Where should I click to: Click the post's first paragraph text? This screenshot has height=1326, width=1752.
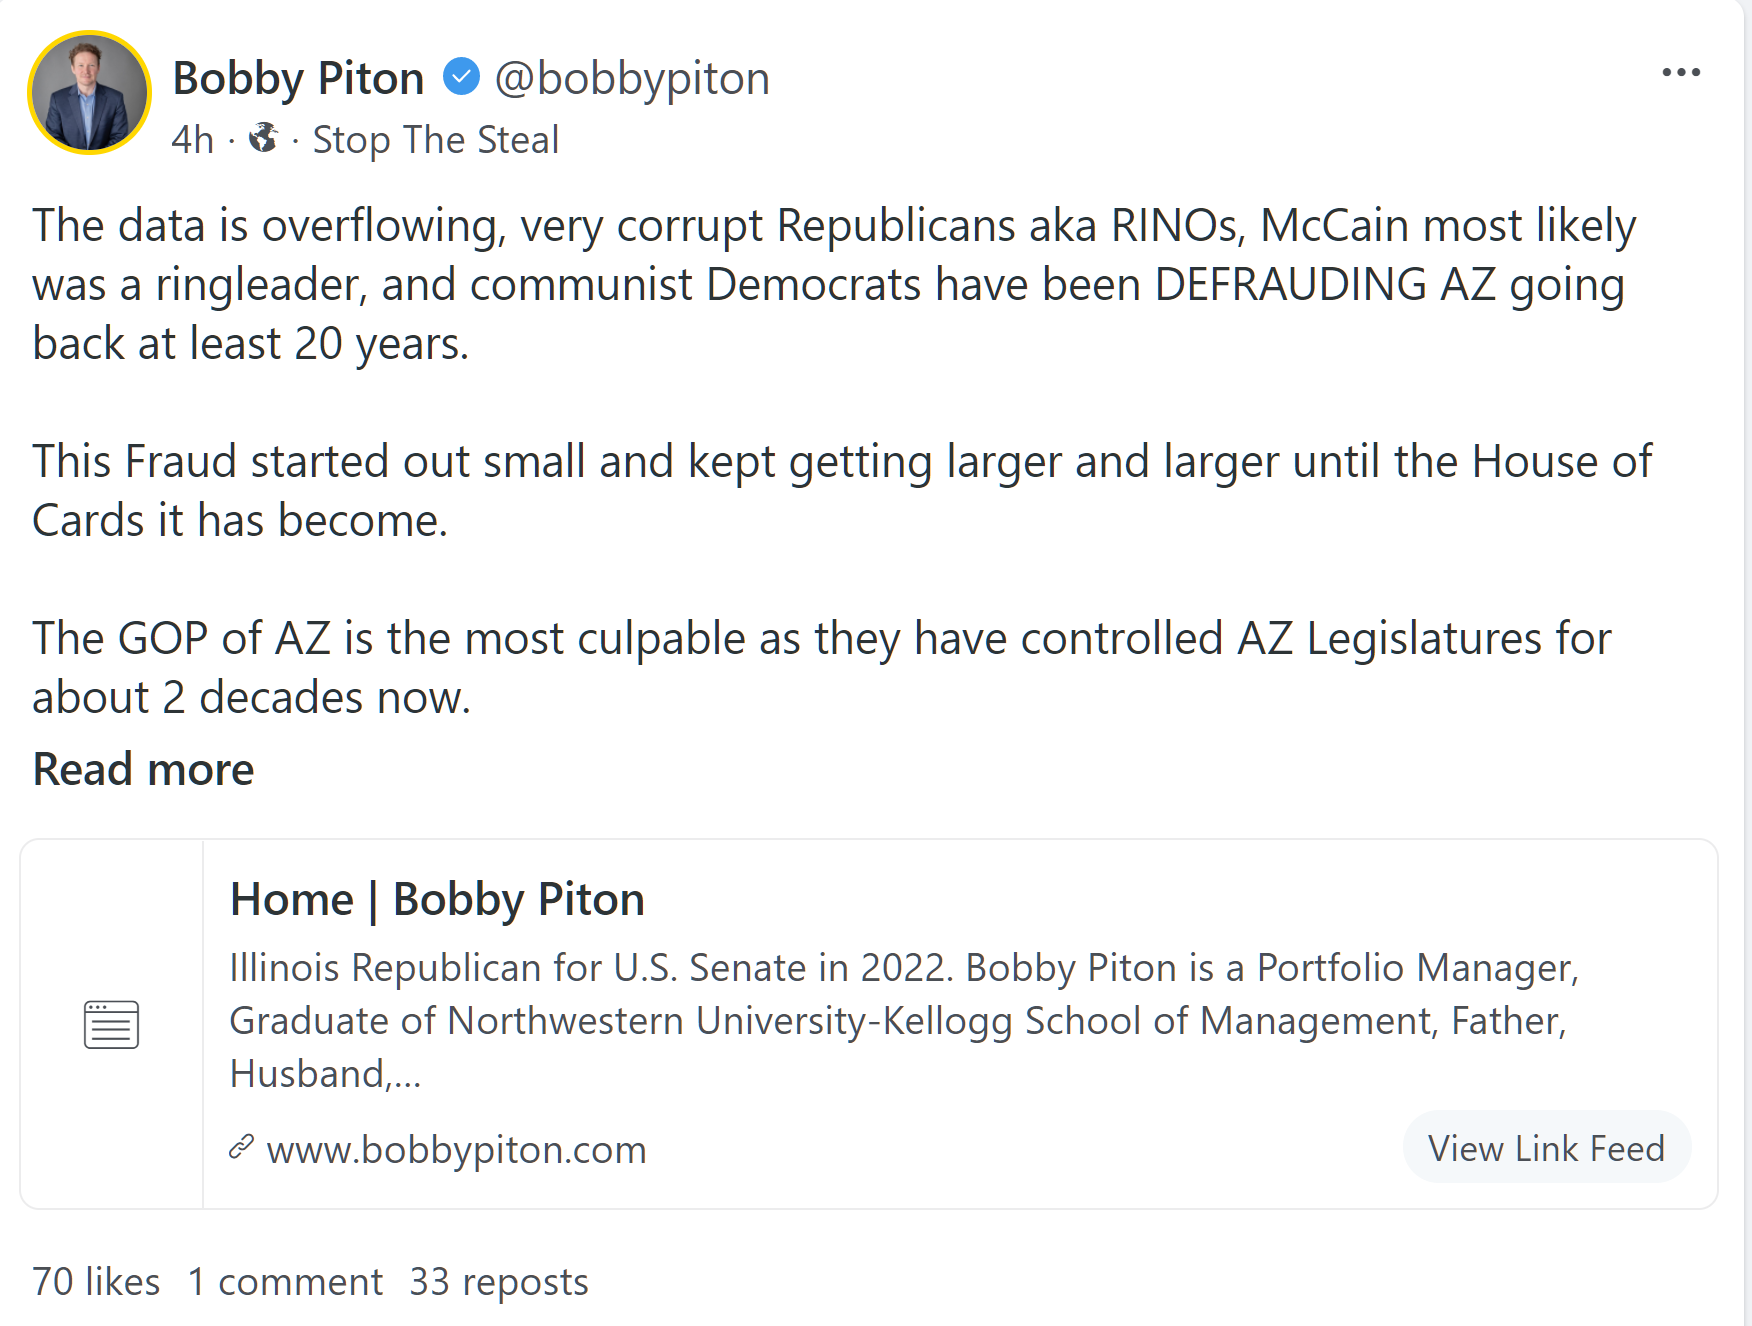click(834, 284)
